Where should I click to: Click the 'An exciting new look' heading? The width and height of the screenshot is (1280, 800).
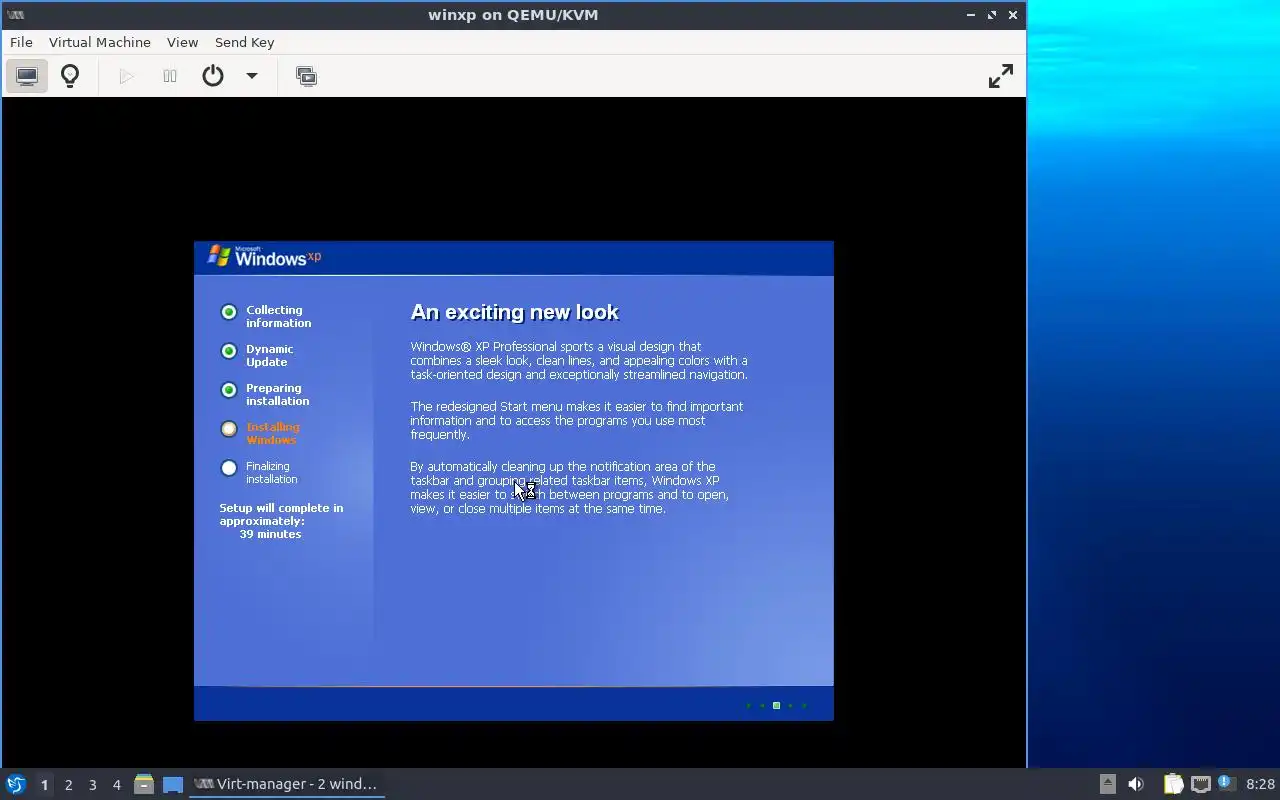pos(514,312)
